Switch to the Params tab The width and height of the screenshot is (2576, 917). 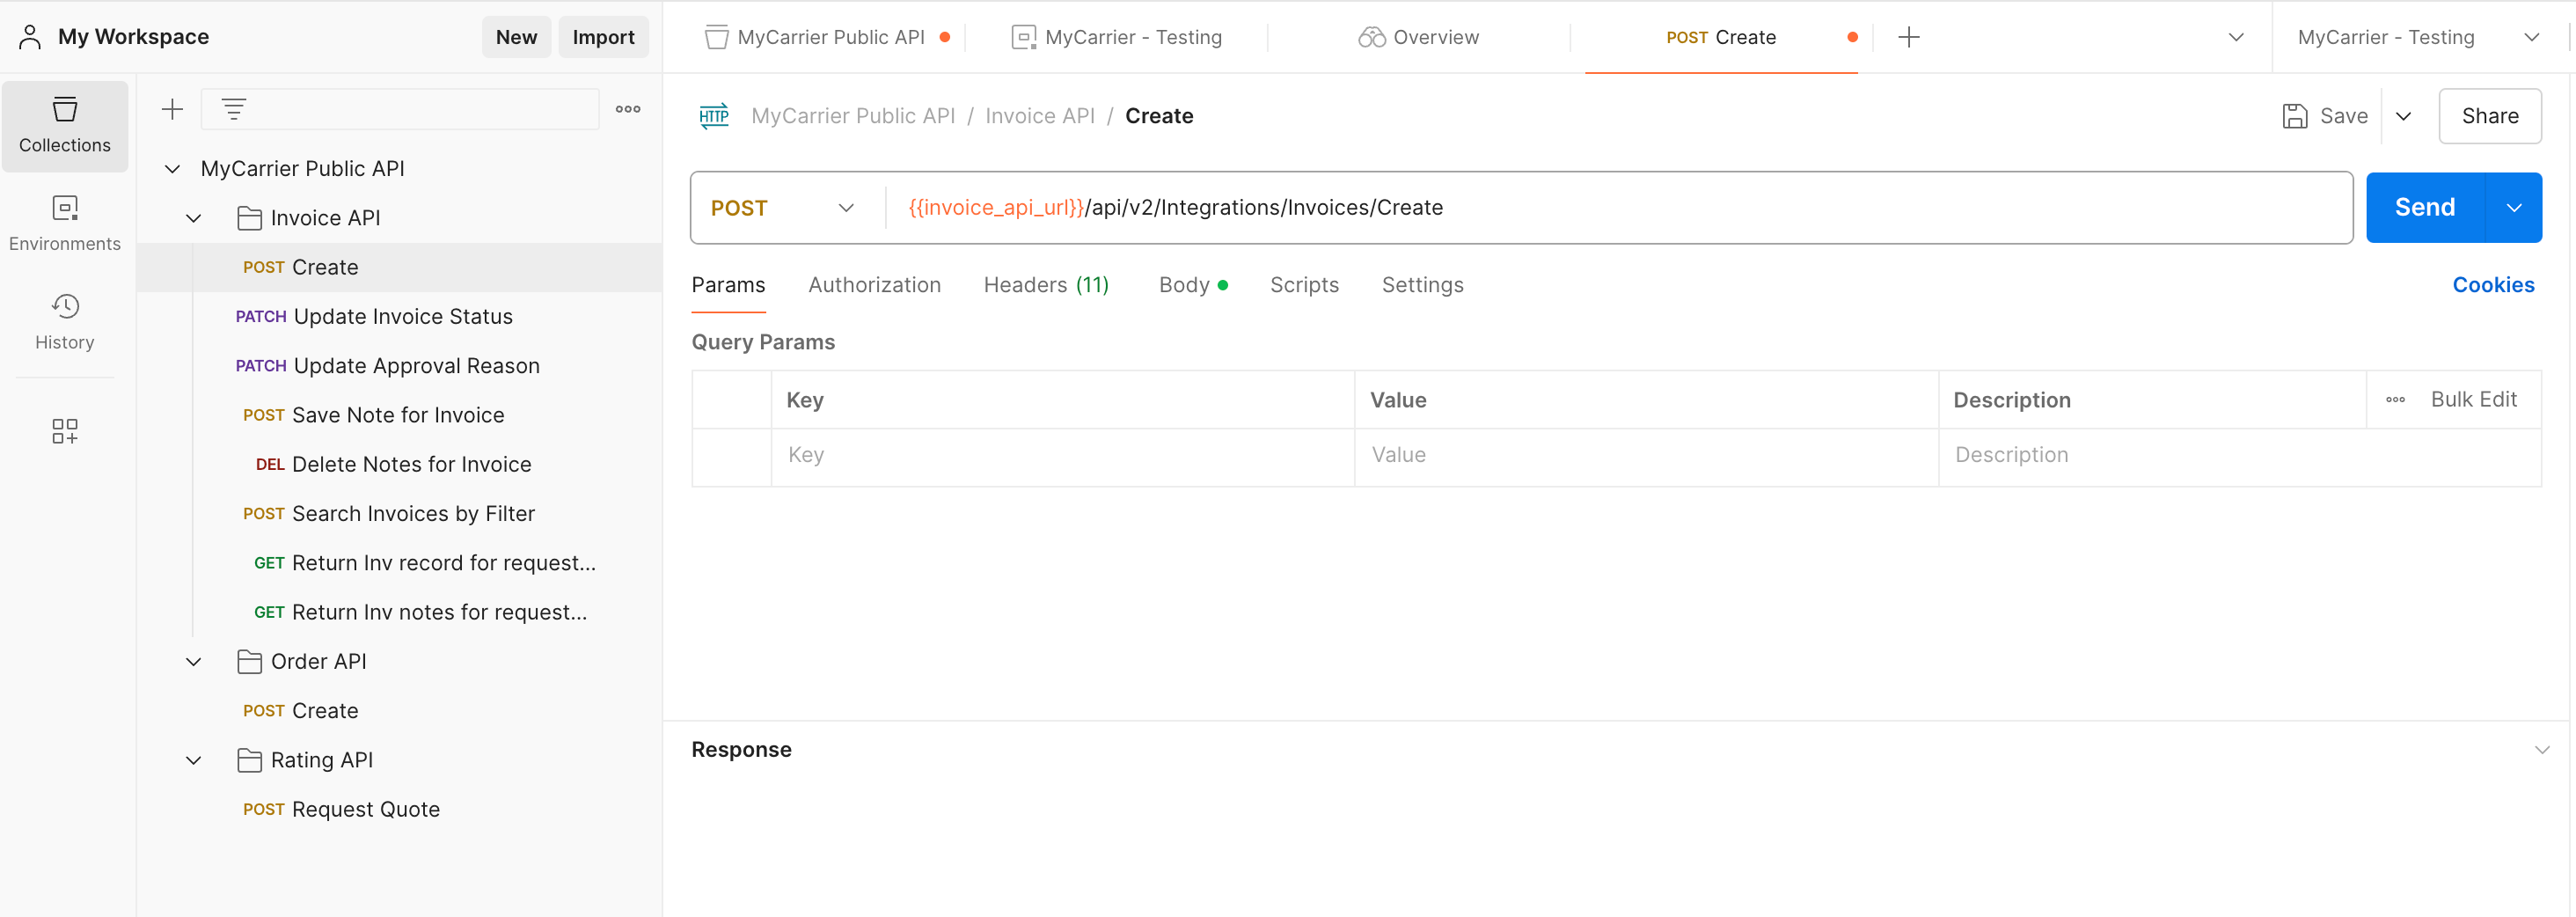(x=728, y=285)
